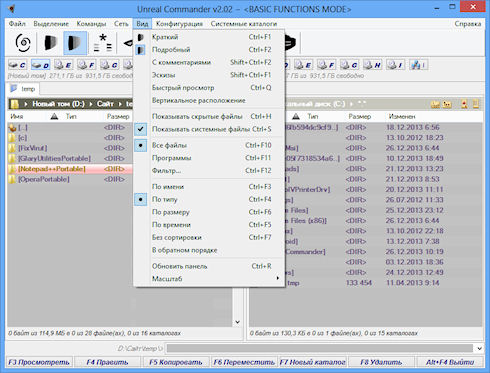Click breadcrumb arrow before Сайт
This screenshot has height=373, width=490.
point(90,104)
